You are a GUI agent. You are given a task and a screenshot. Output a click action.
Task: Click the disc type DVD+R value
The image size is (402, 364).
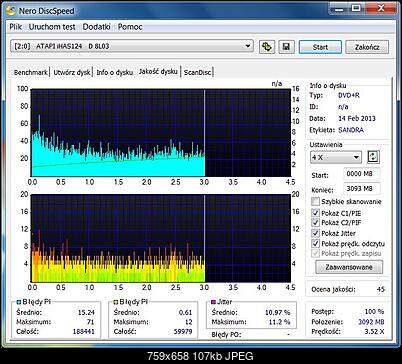coord(349,95)
